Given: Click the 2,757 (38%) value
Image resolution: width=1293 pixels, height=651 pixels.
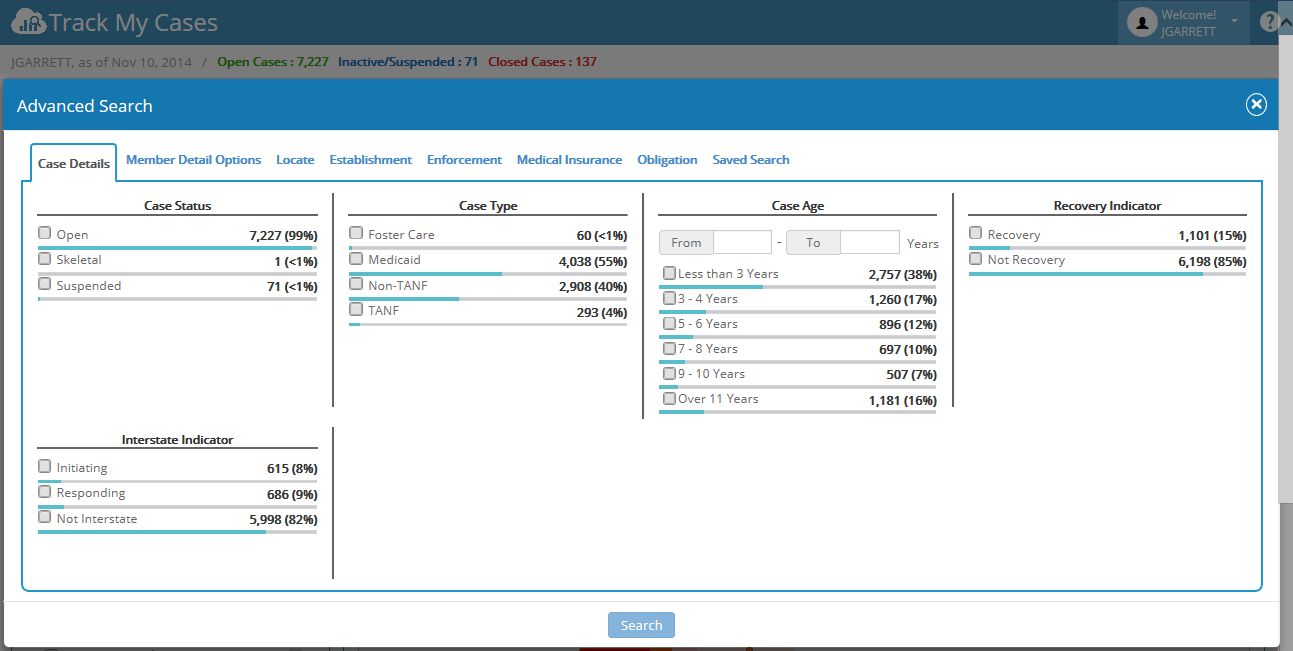Looking at the screenshot, I should coord(903,276).
